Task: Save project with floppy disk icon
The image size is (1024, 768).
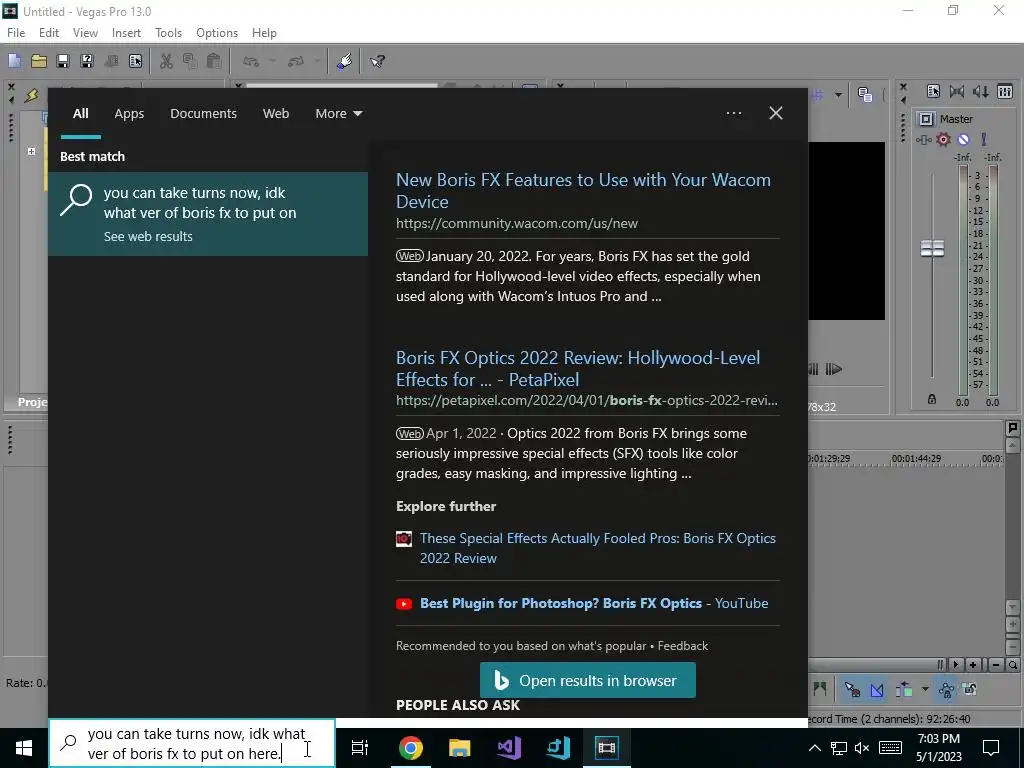Action: 63,61
